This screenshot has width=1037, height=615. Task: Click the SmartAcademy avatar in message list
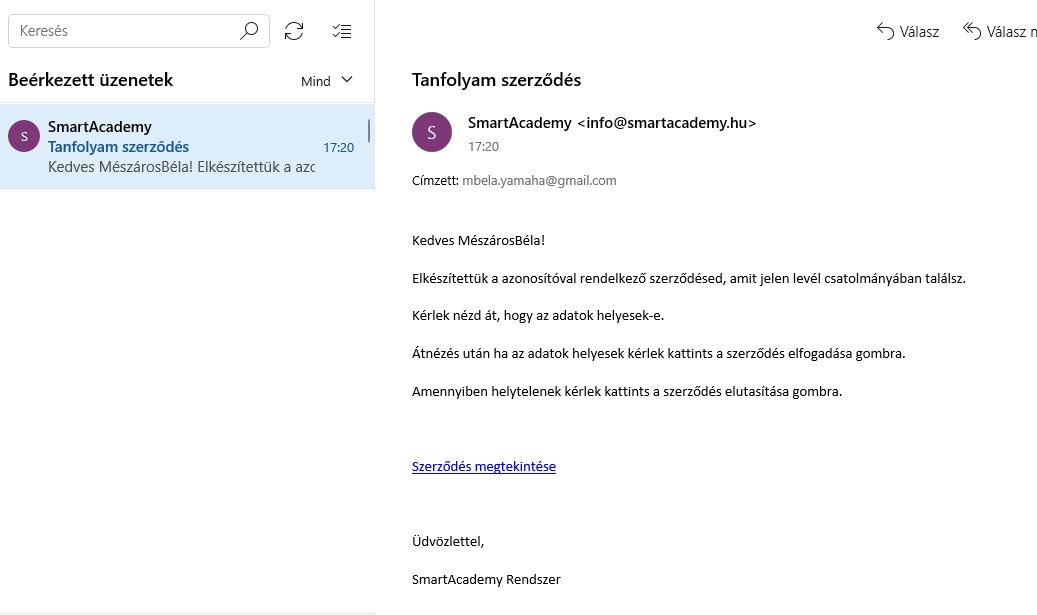(x=24, y=136)
